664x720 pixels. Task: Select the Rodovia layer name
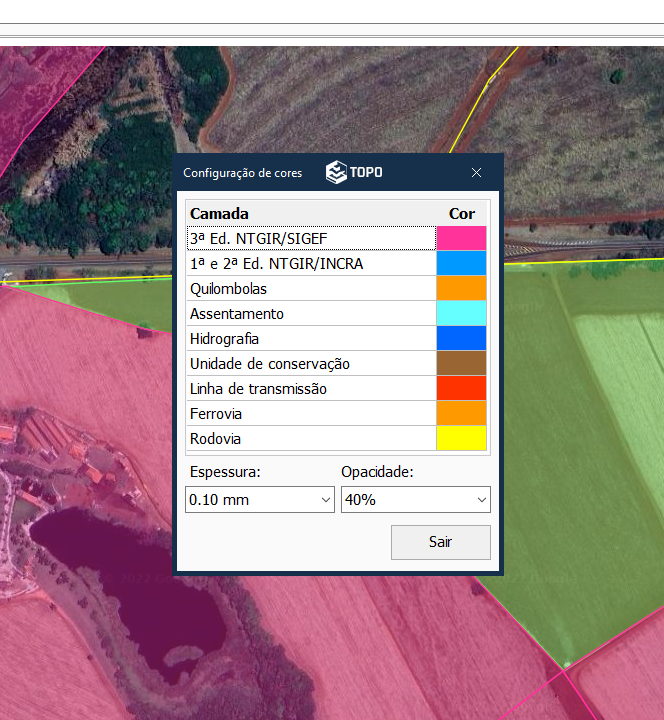tap(216, 438)
